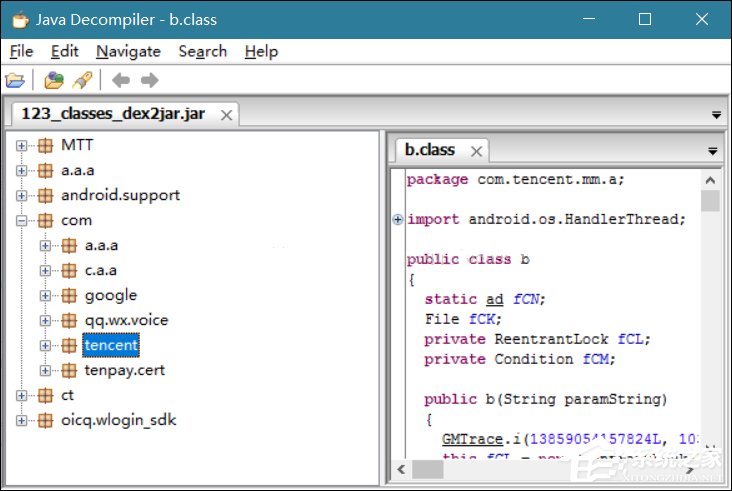Open the Help menu
732x491 pixels.
pyautogui.click(x=261, y=51)
